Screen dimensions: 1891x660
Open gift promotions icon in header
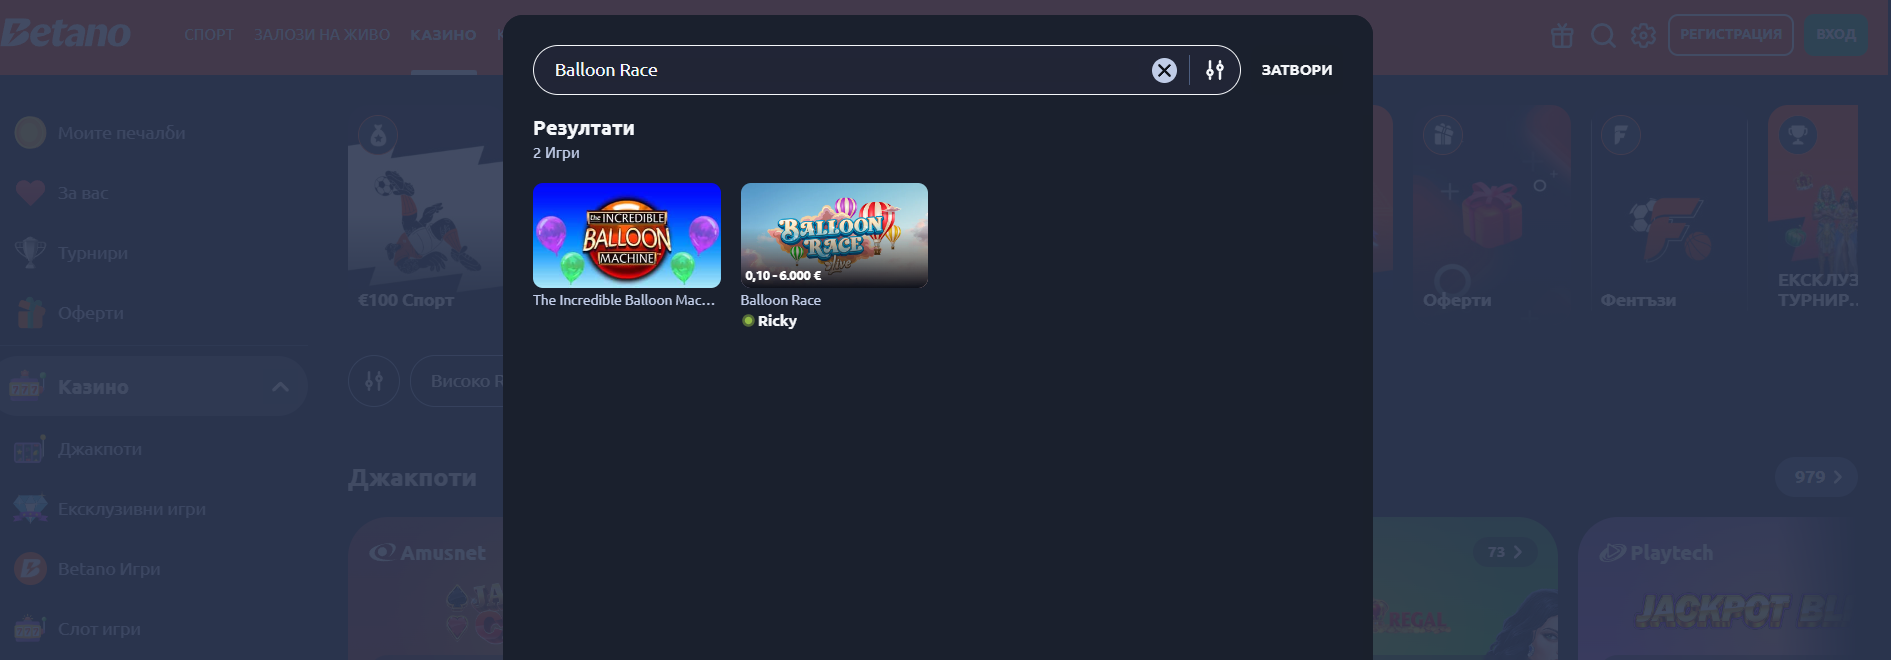[1562, 36]
